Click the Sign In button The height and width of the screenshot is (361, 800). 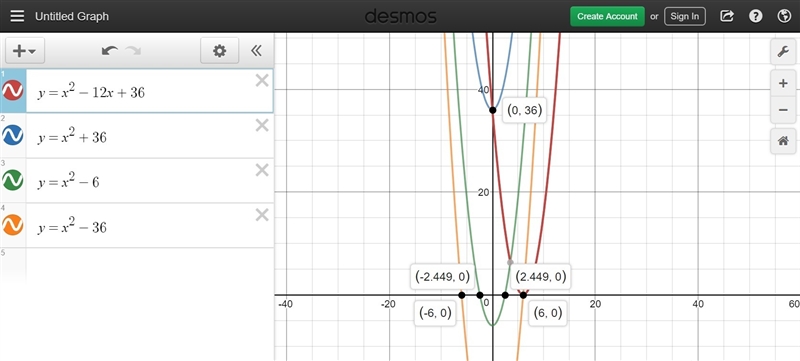(685, 16)
